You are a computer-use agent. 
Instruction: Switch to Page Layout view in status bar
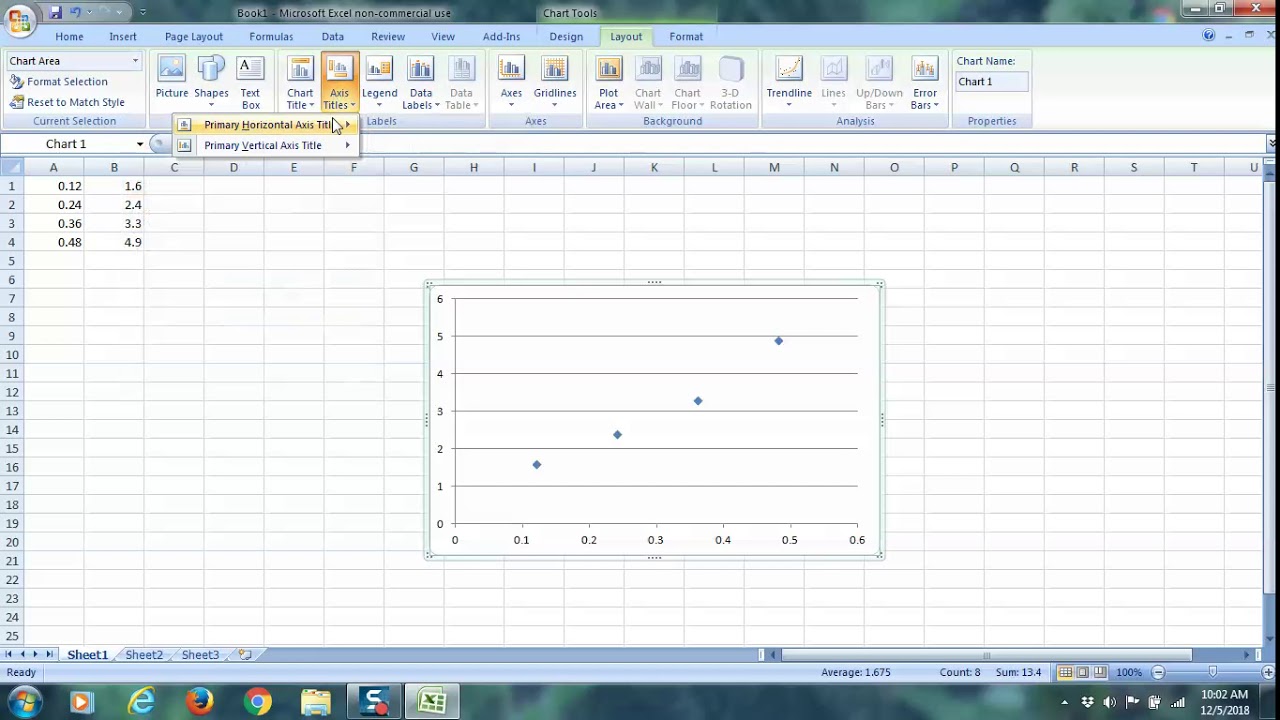click(1083, 673)
